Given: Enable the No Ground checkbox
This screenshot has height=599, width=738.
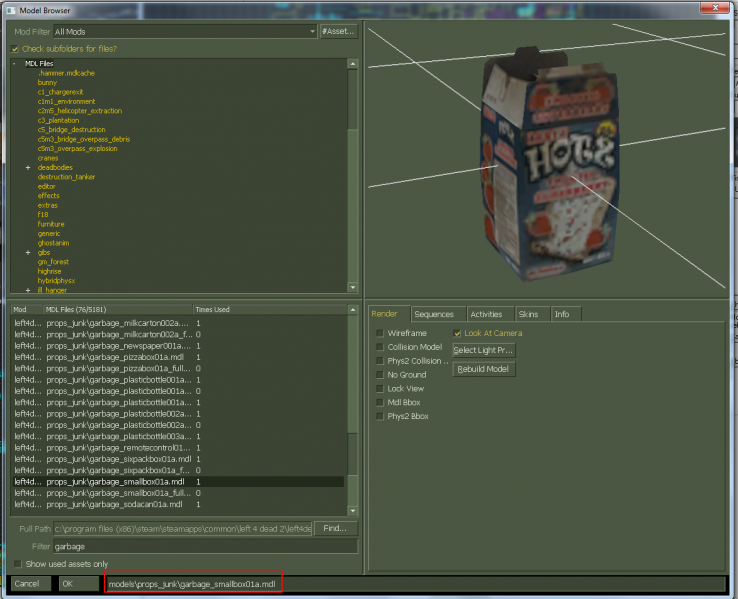Looking at the screenshot, I should (380, 375).
